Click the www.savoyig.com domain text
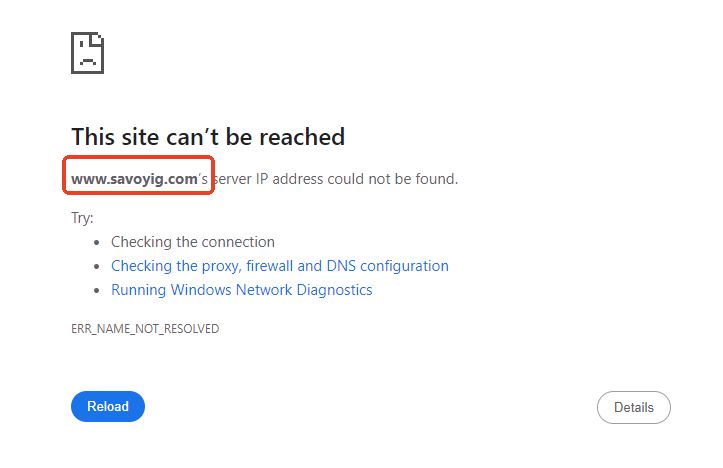This screenshot has width=723, height=468. [x=134, y=179]
